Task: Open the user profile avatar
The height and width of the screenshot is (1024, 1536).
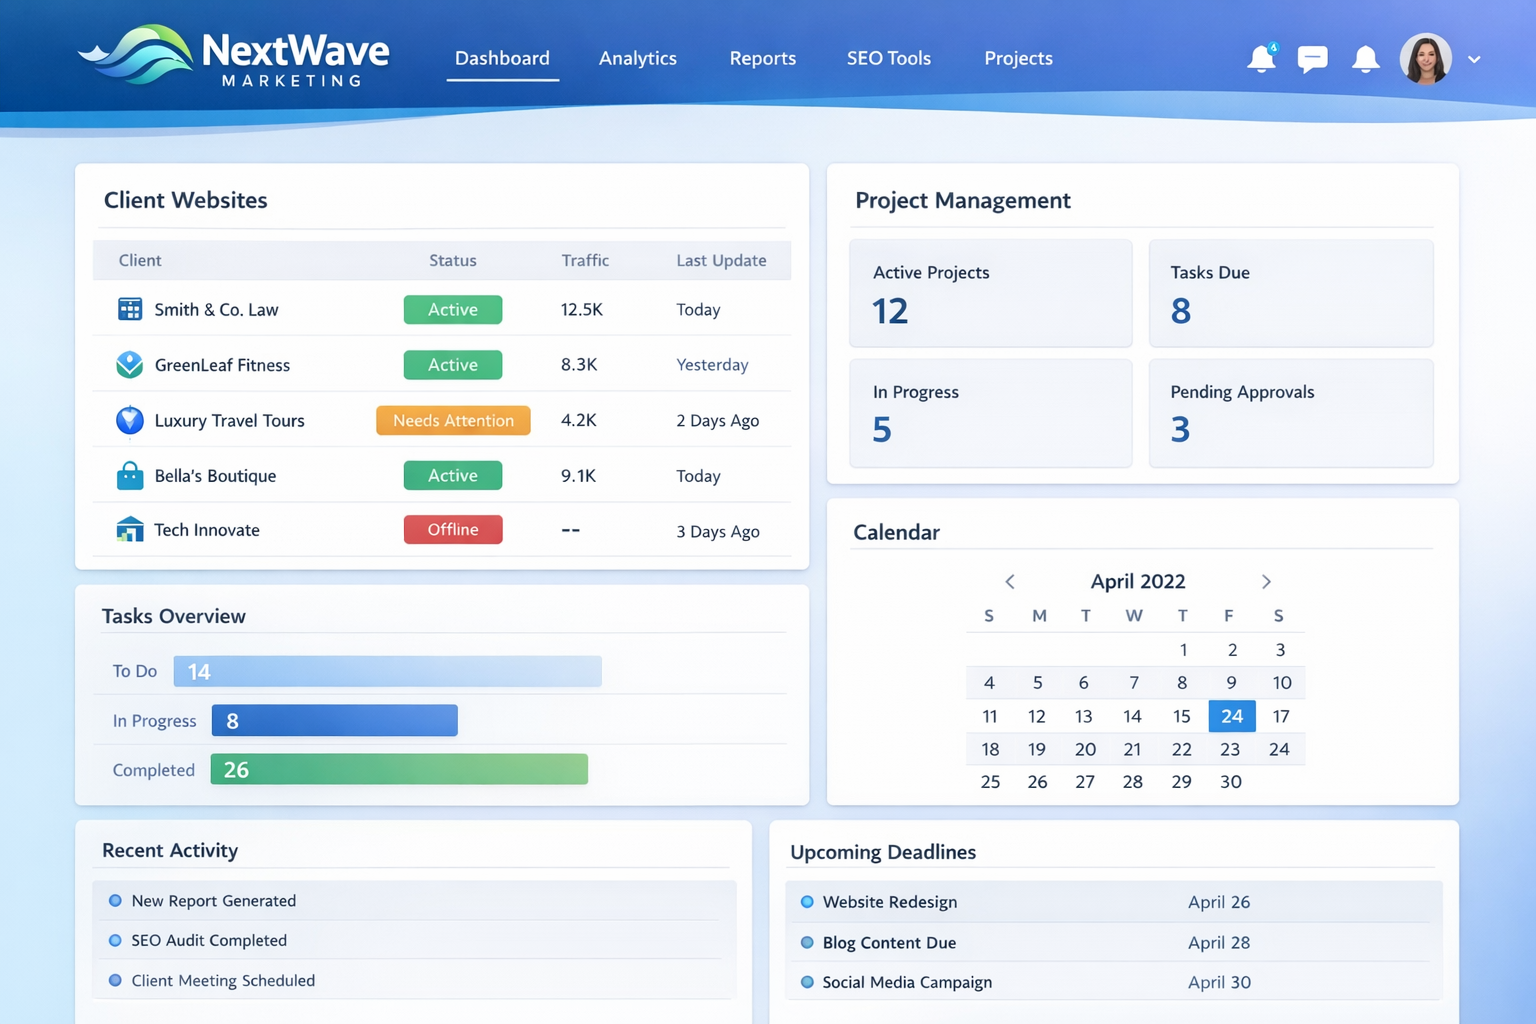Action: click(1425, 59)
